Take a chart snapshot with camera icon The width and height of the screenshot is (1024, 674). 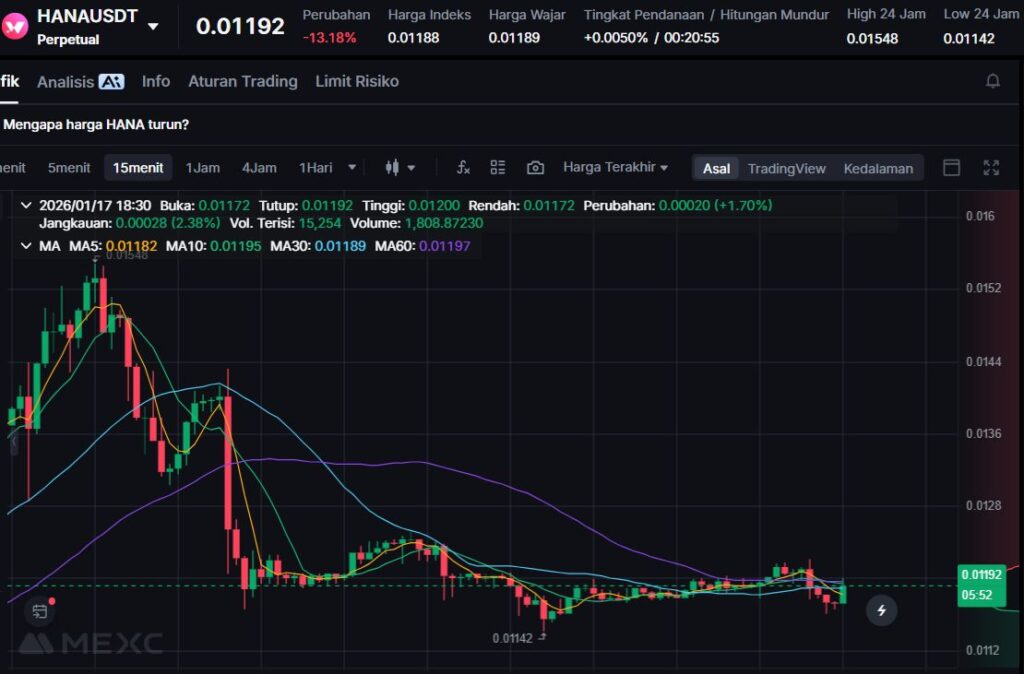(536, 168)
